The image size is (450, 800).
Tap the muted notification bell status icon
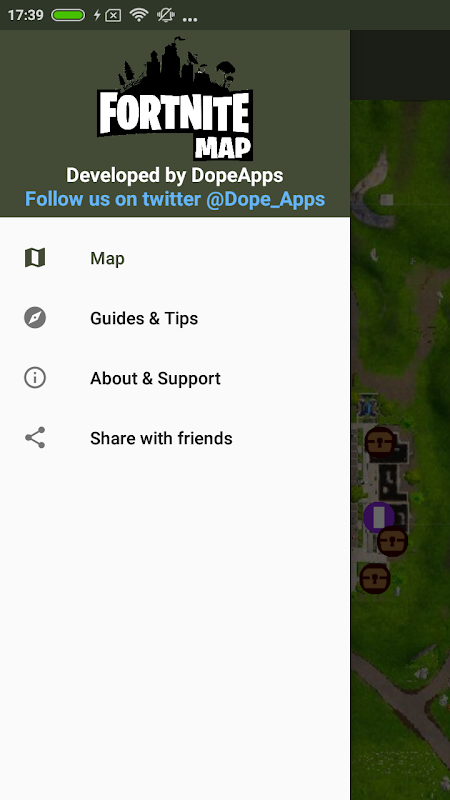coord(166,15)
